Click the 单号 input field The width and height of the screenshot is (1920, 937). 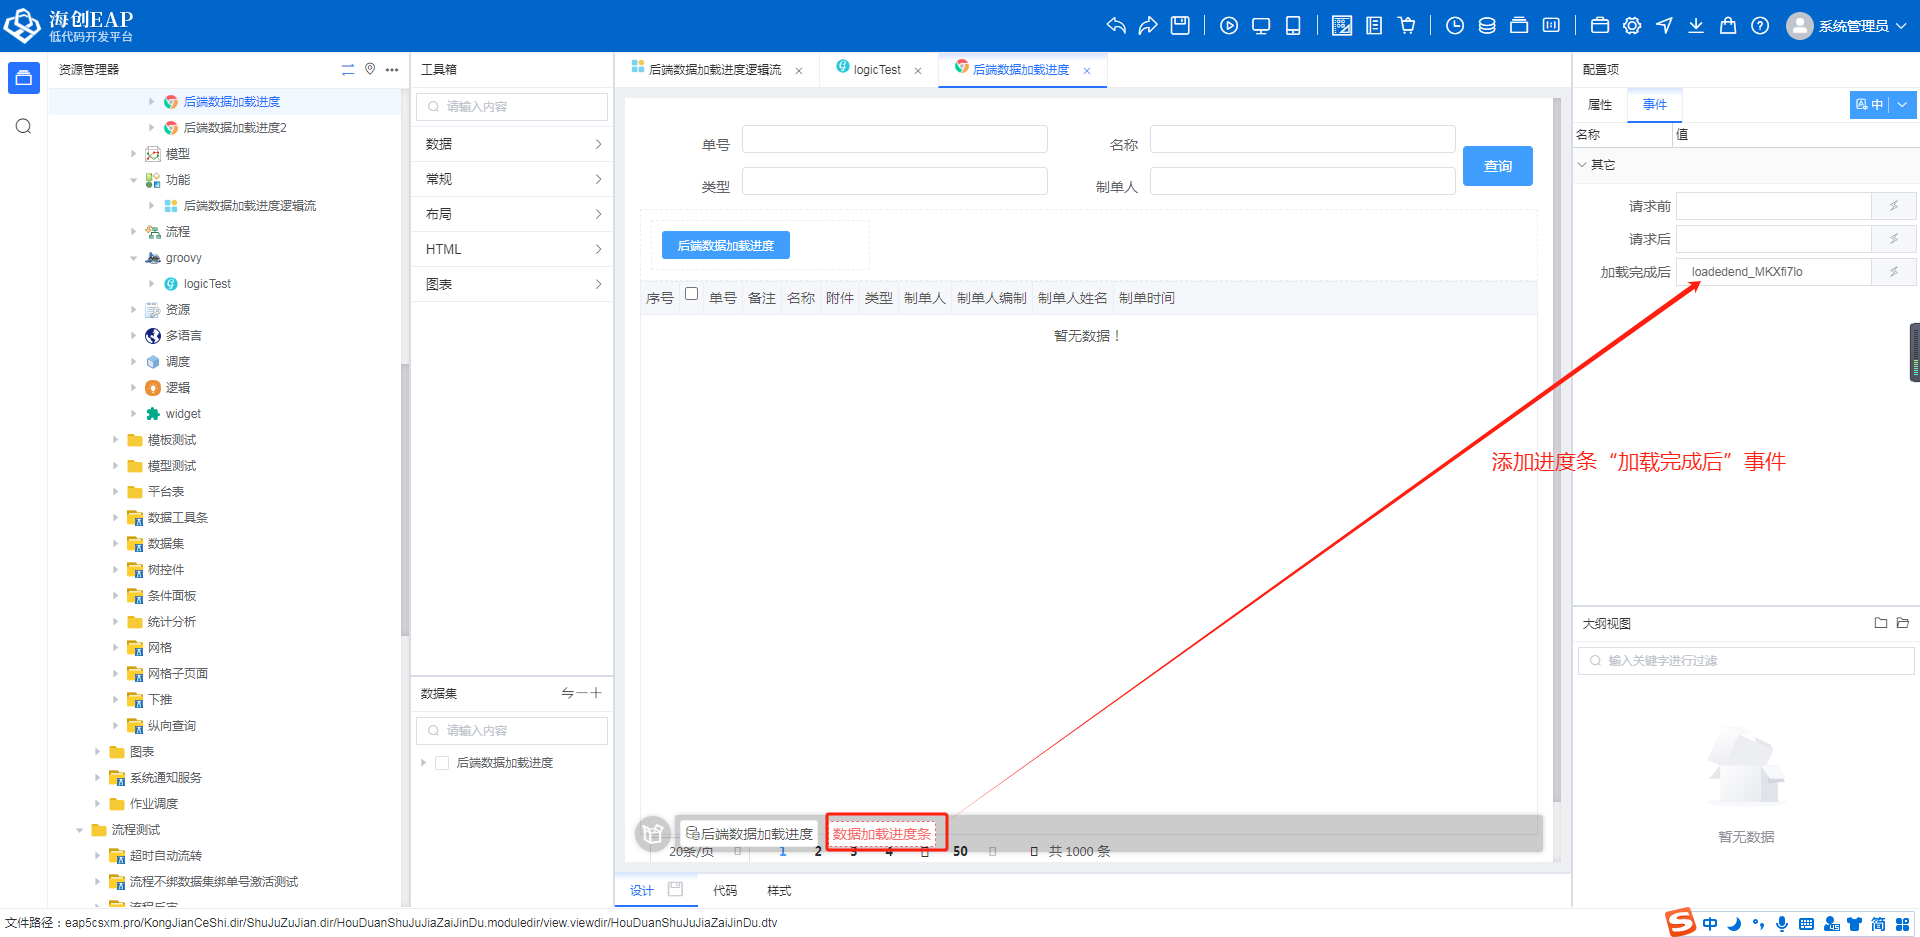click(894, 140)
